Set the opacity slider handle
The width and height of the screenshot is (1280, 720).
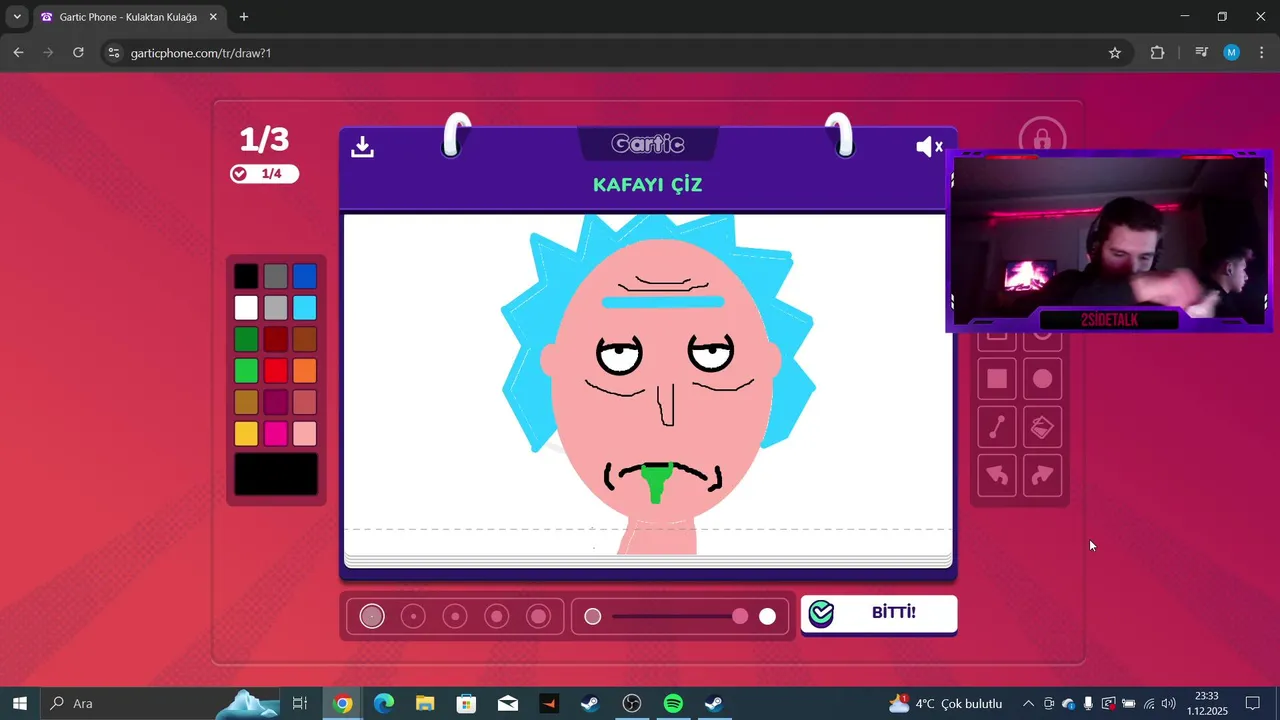pyautogui.click(x=740, y=616)
